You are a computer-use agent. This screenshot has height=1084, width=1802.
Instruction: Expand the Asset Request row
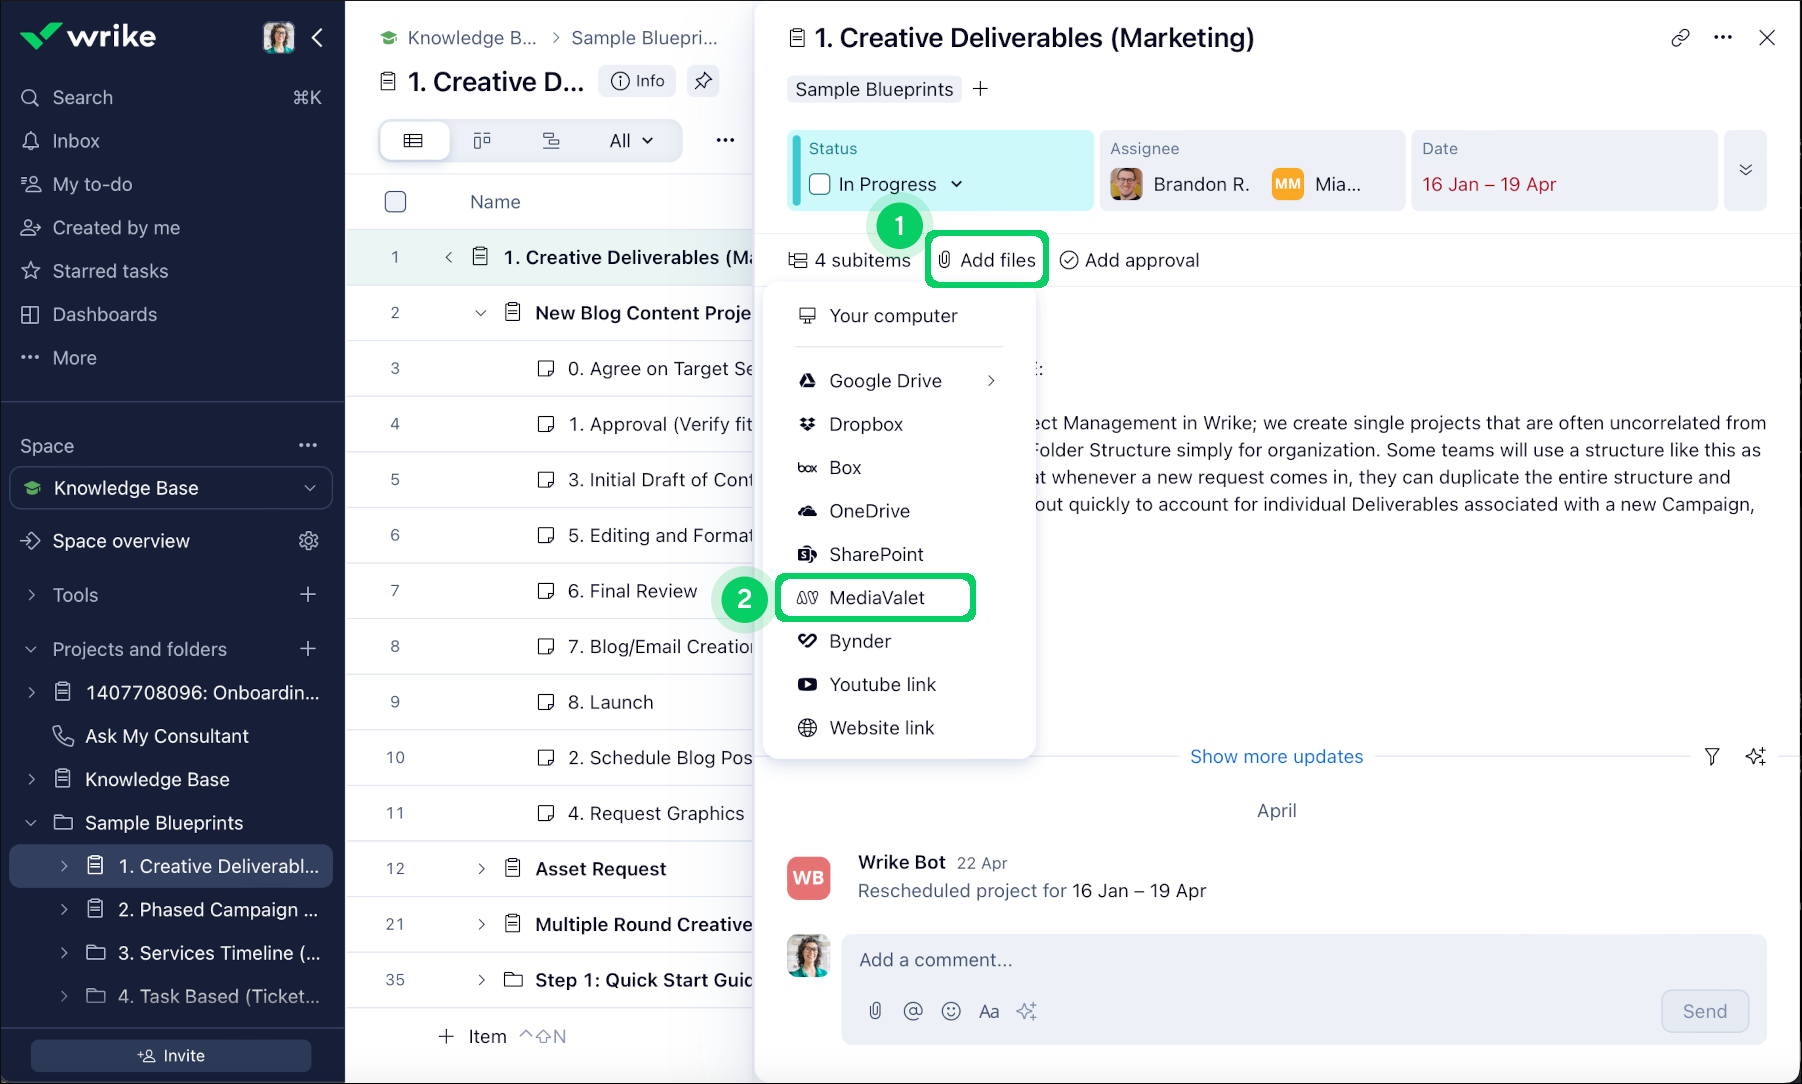(481, 869)
